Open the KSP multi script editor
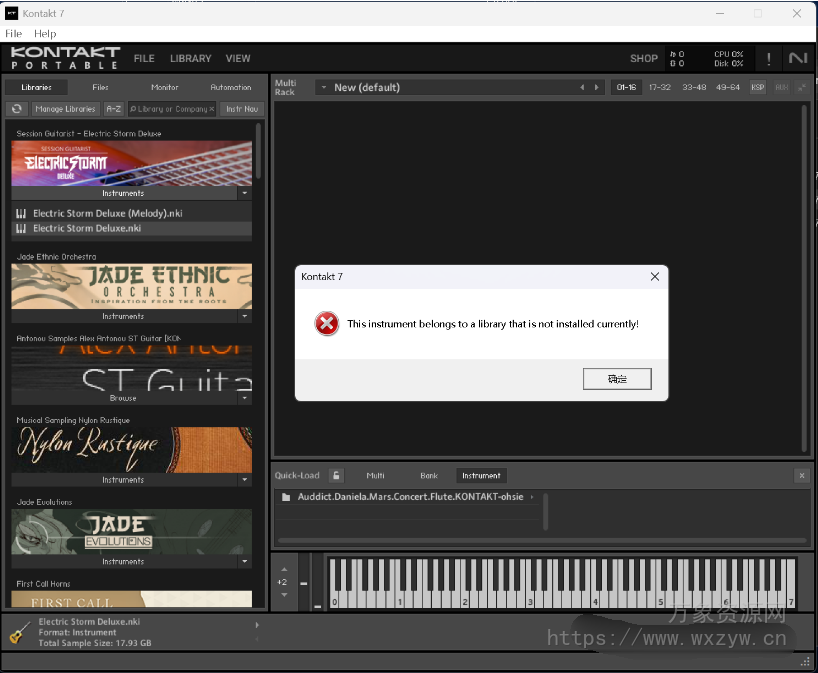Image resolution: width=818 pixels, height=673 pixels. [757, 88]
